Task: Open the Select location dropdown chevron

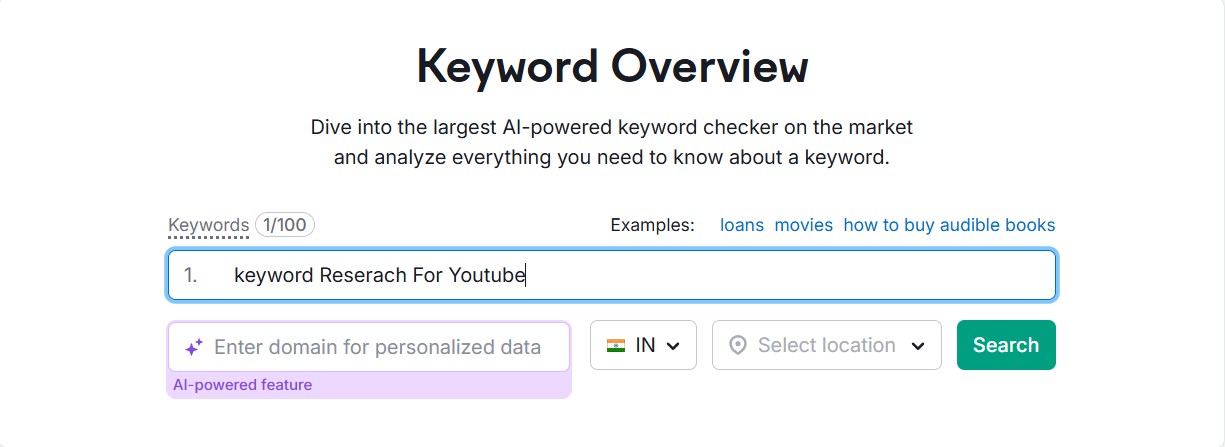Action: coord(918,346)
